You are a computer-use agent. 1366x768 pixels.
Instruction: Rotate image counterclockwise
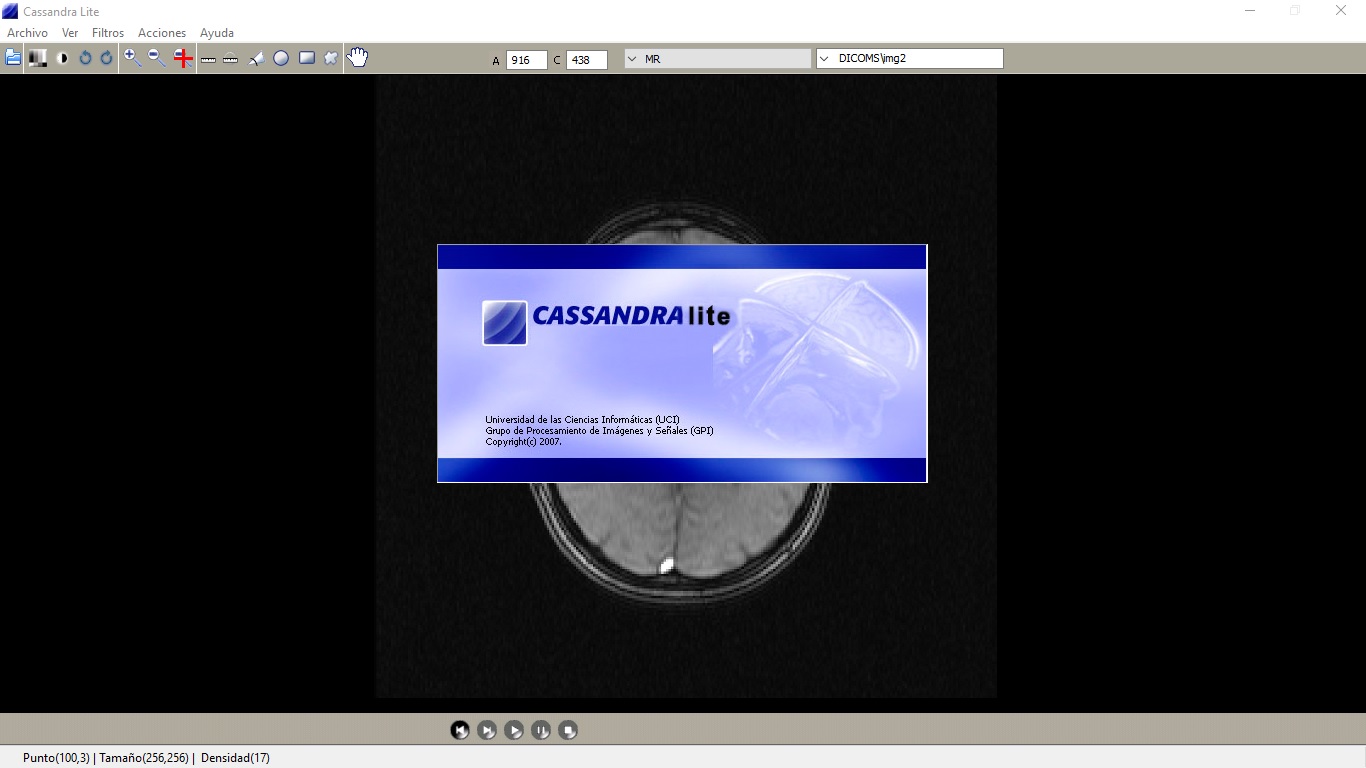[85, 58]
